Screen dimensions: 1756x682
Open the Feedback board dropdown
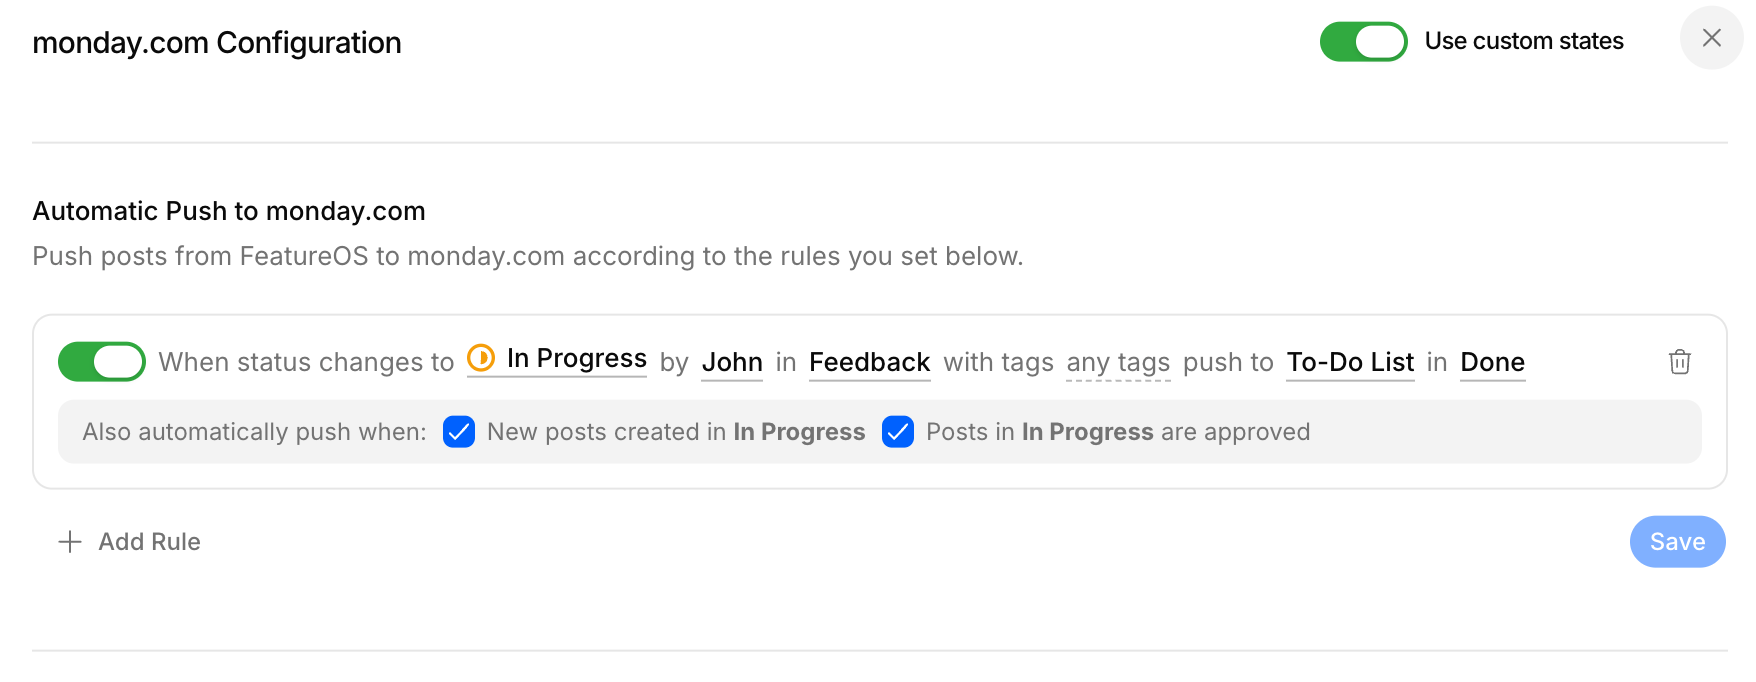[x=869, y=362]
